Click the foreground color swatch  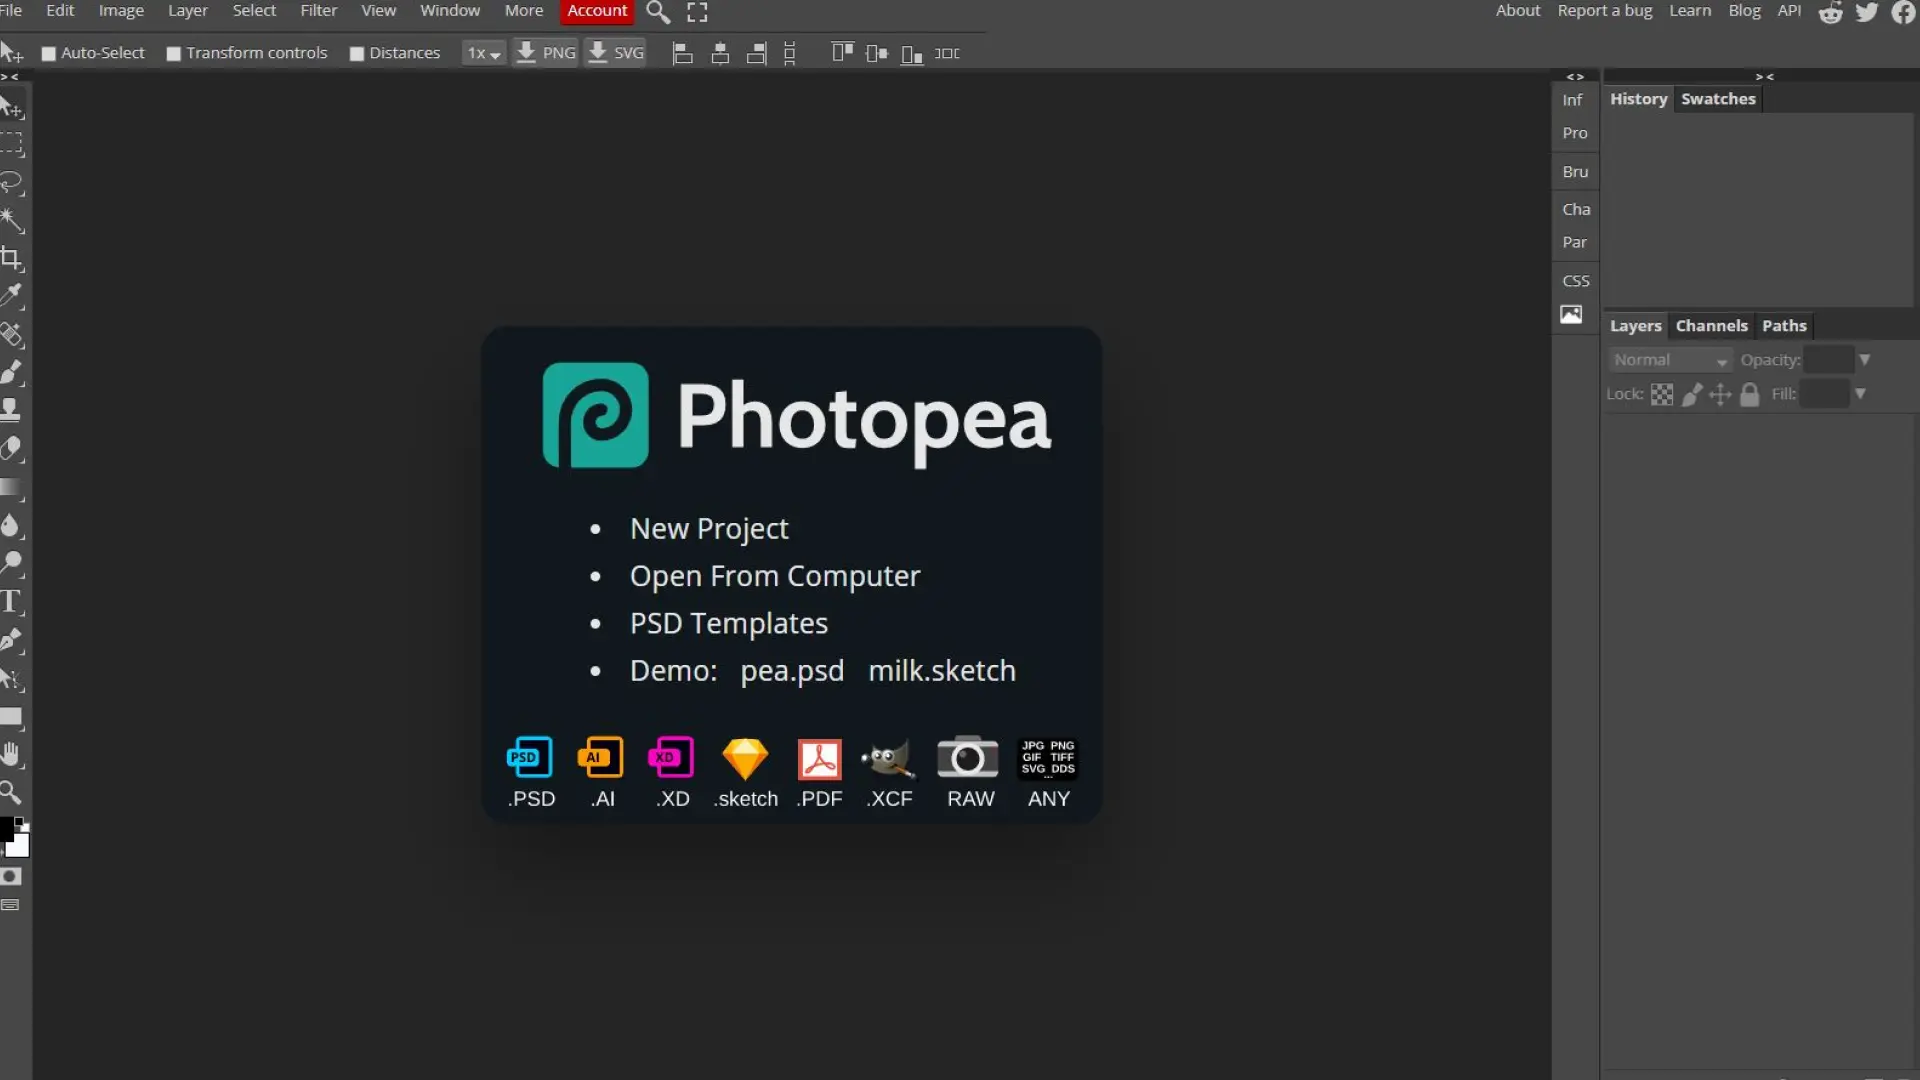[7, 829]
